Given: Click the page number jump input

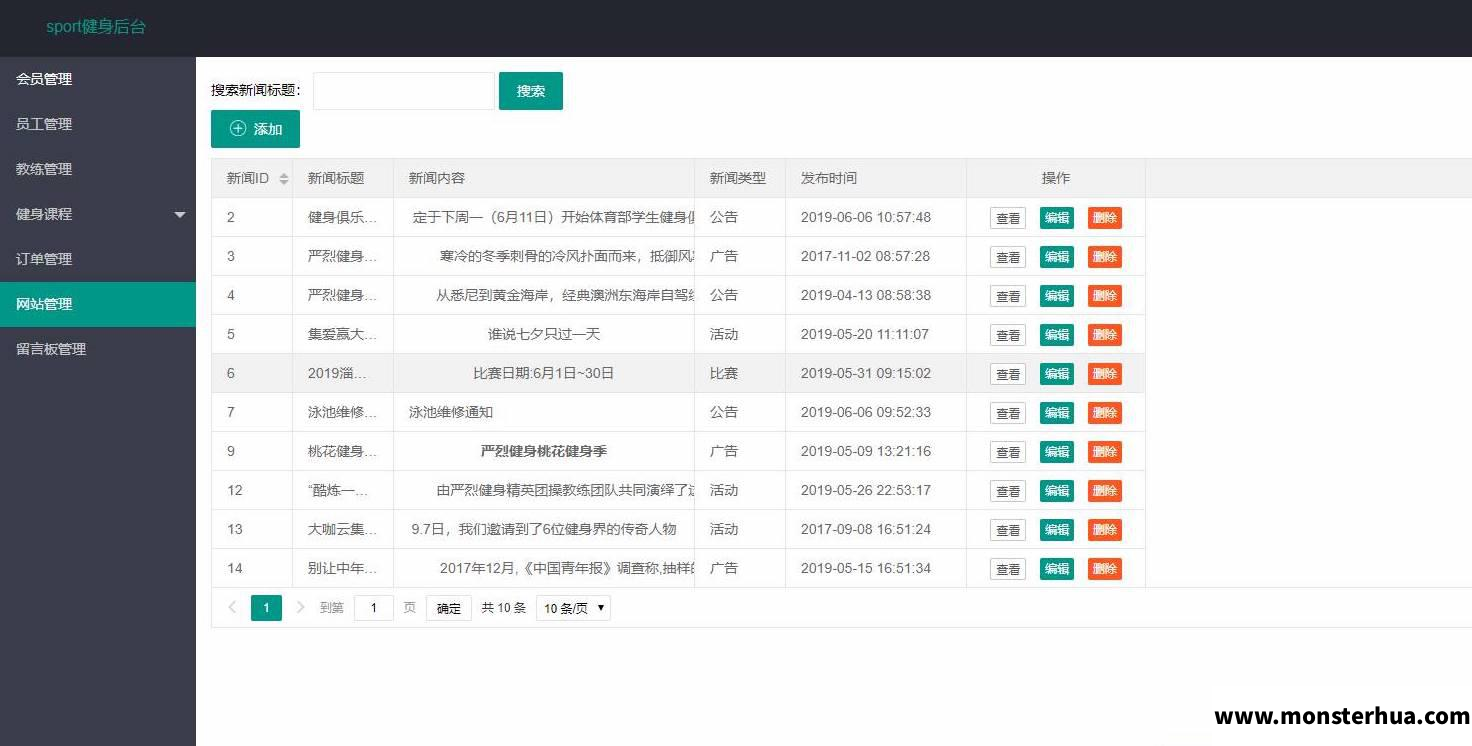Looking at the screenshot, I should (374, 608).
